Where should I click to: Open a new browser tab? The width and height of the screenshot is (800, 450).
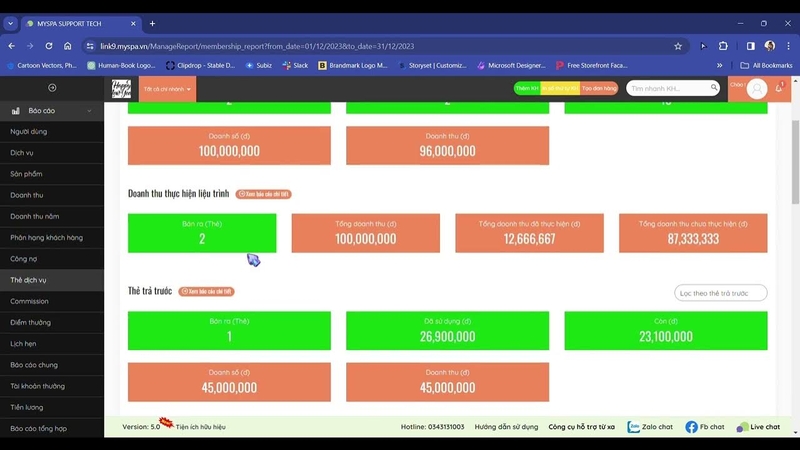[x=152, y=23]
